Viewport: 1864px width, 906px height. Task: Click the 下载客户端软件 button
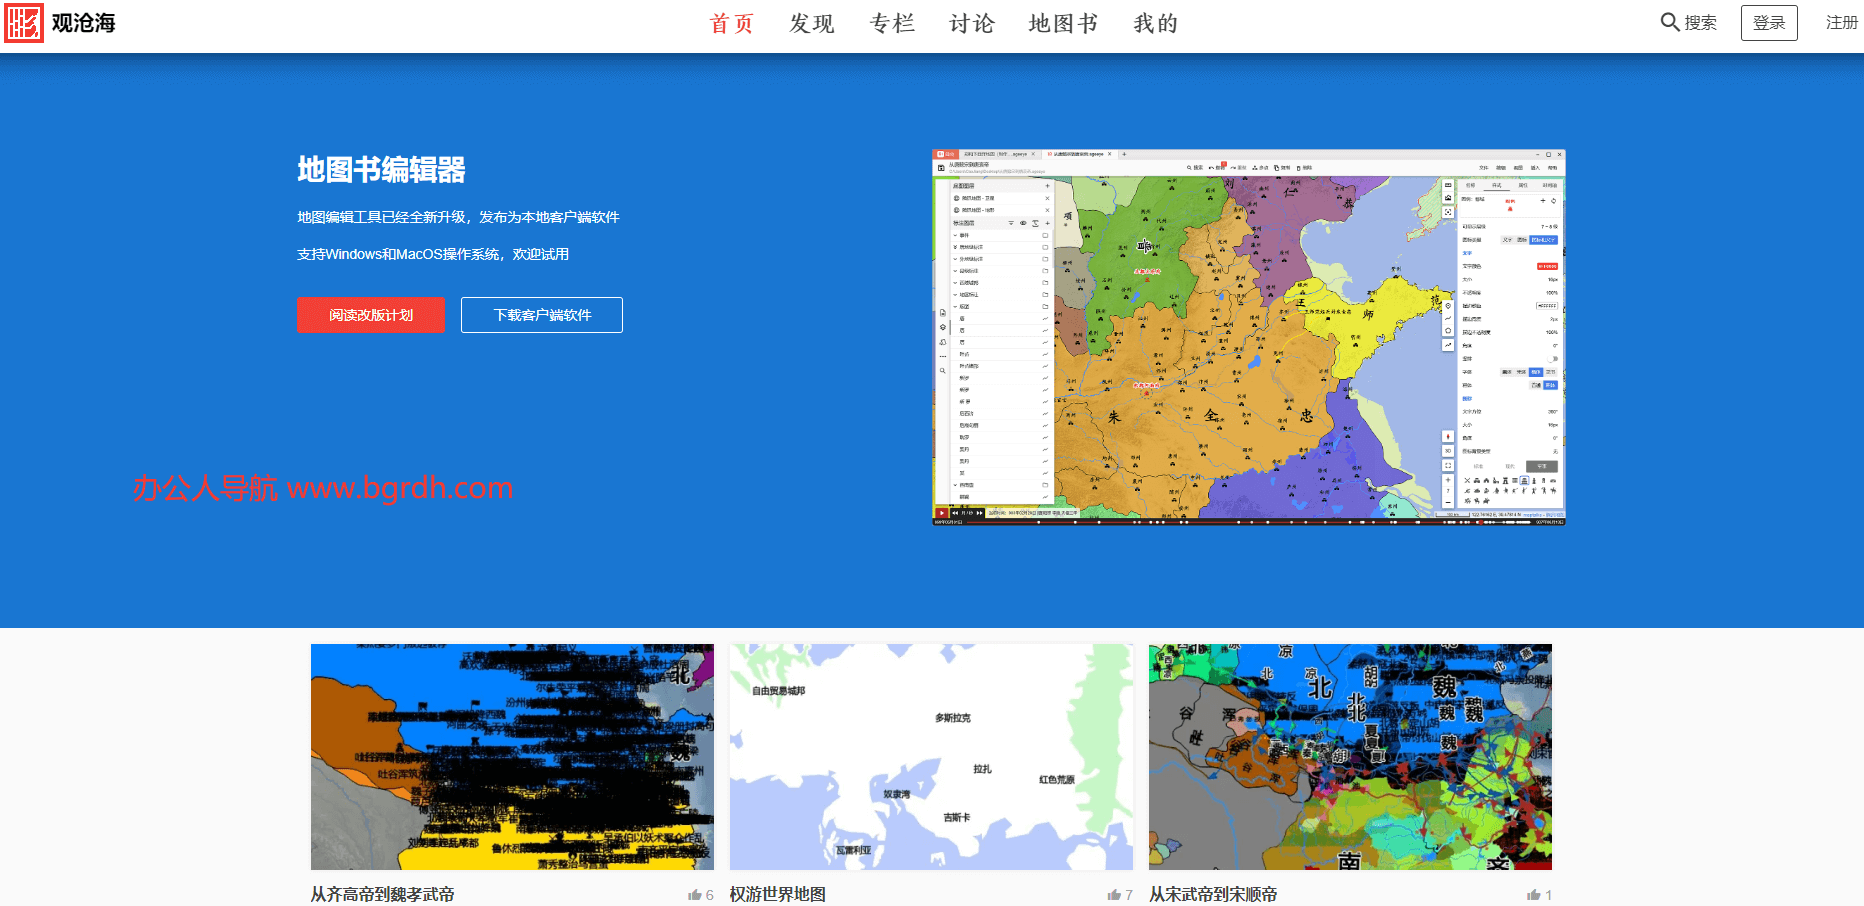(541, 315)
